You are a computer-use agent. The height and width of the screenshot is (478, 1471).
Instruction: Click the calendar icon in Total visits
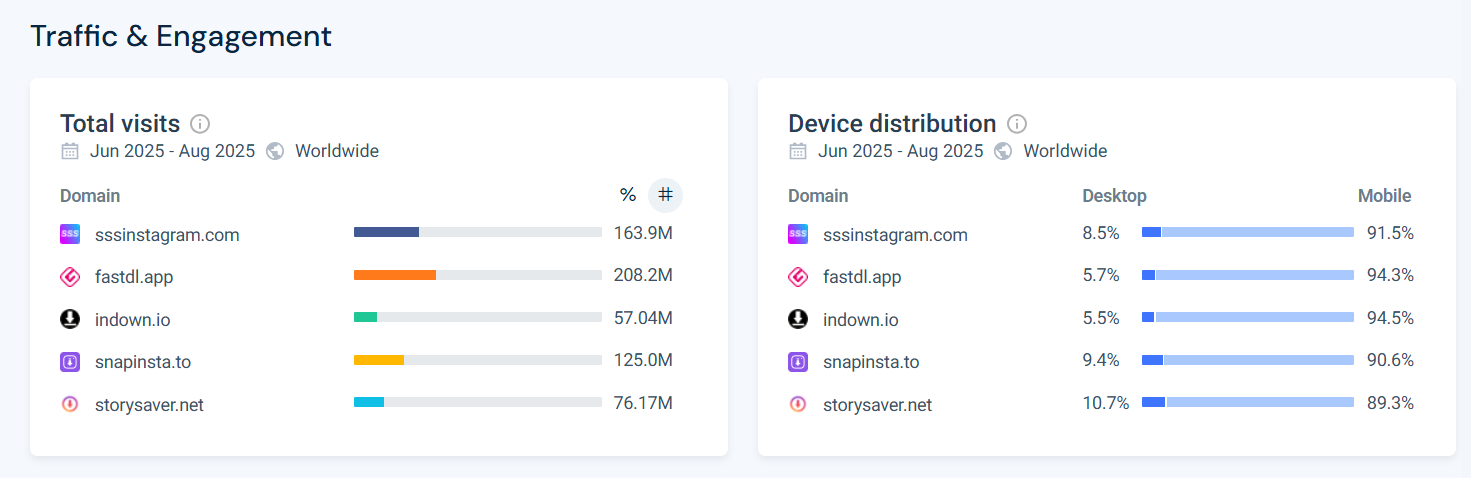click(x=70, y=151)
